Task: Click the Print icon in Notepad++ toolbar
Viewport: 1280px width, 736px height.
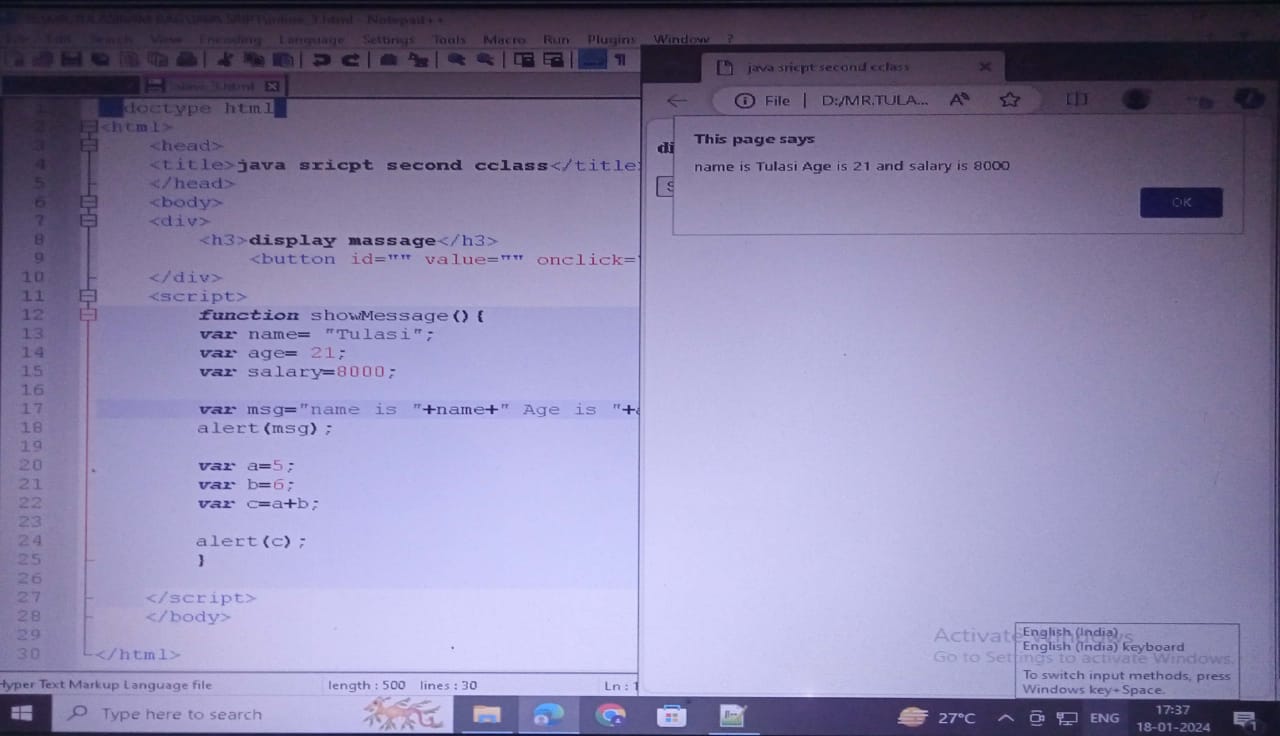Action: pos(185,60)
